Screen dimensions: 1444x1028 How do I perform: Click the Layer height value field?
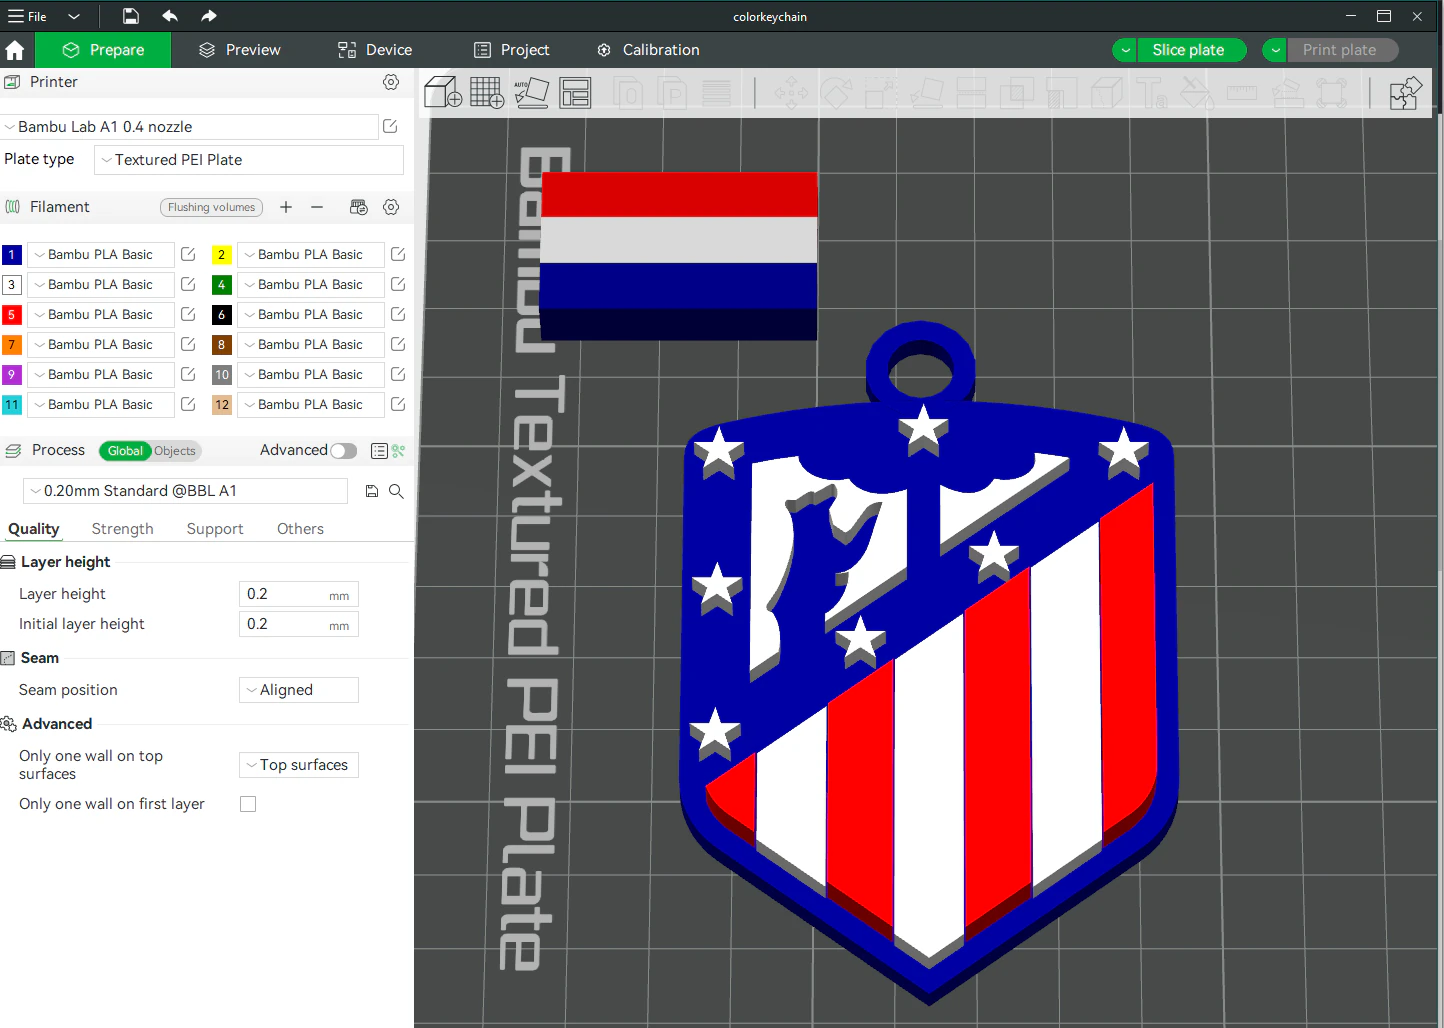pyautogui.click(x=299, y=594)
